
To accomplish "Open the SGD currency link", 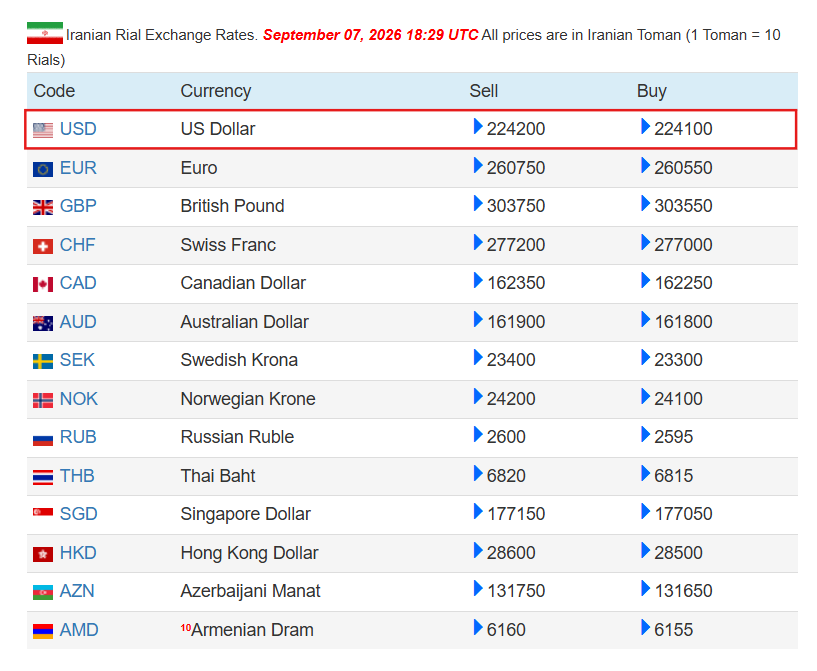I will [79, 514].
